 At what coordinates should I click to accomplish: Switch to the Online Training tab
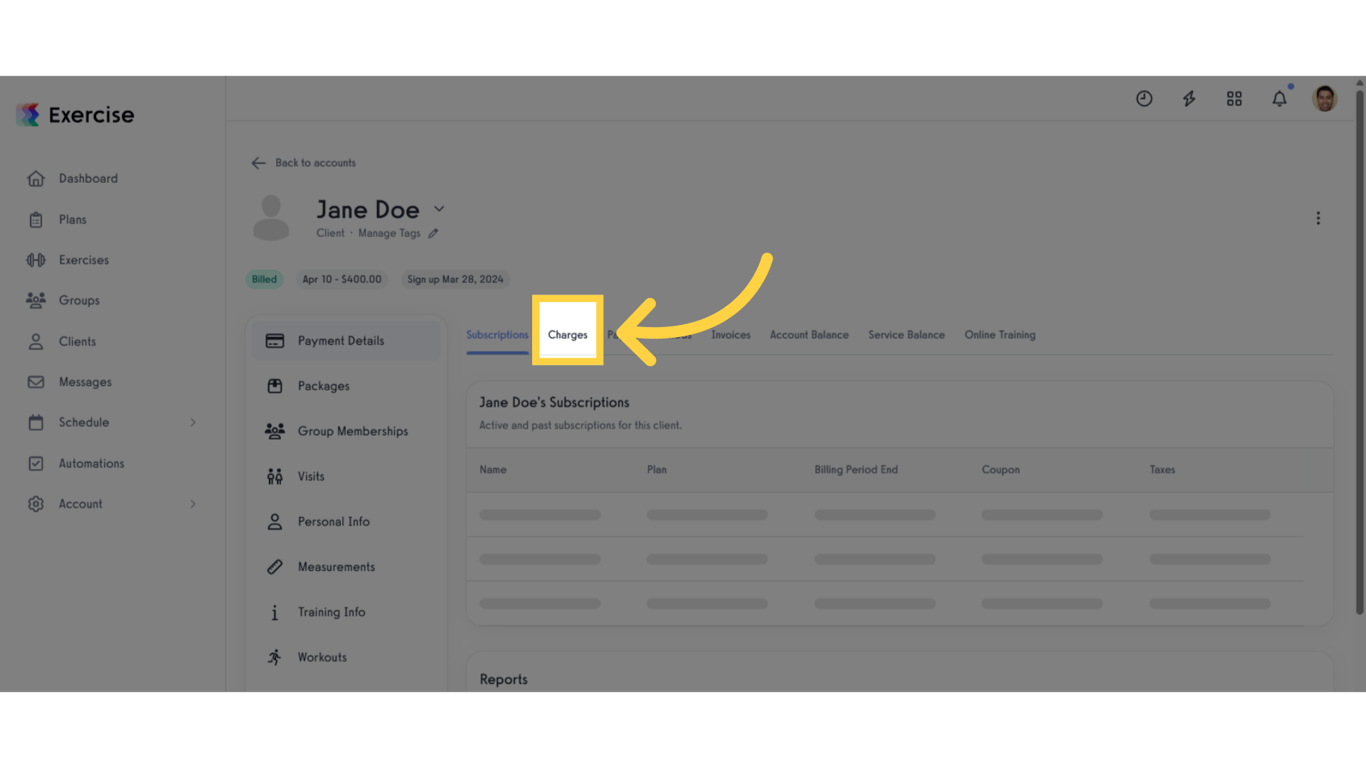(x=1000, y=335)
